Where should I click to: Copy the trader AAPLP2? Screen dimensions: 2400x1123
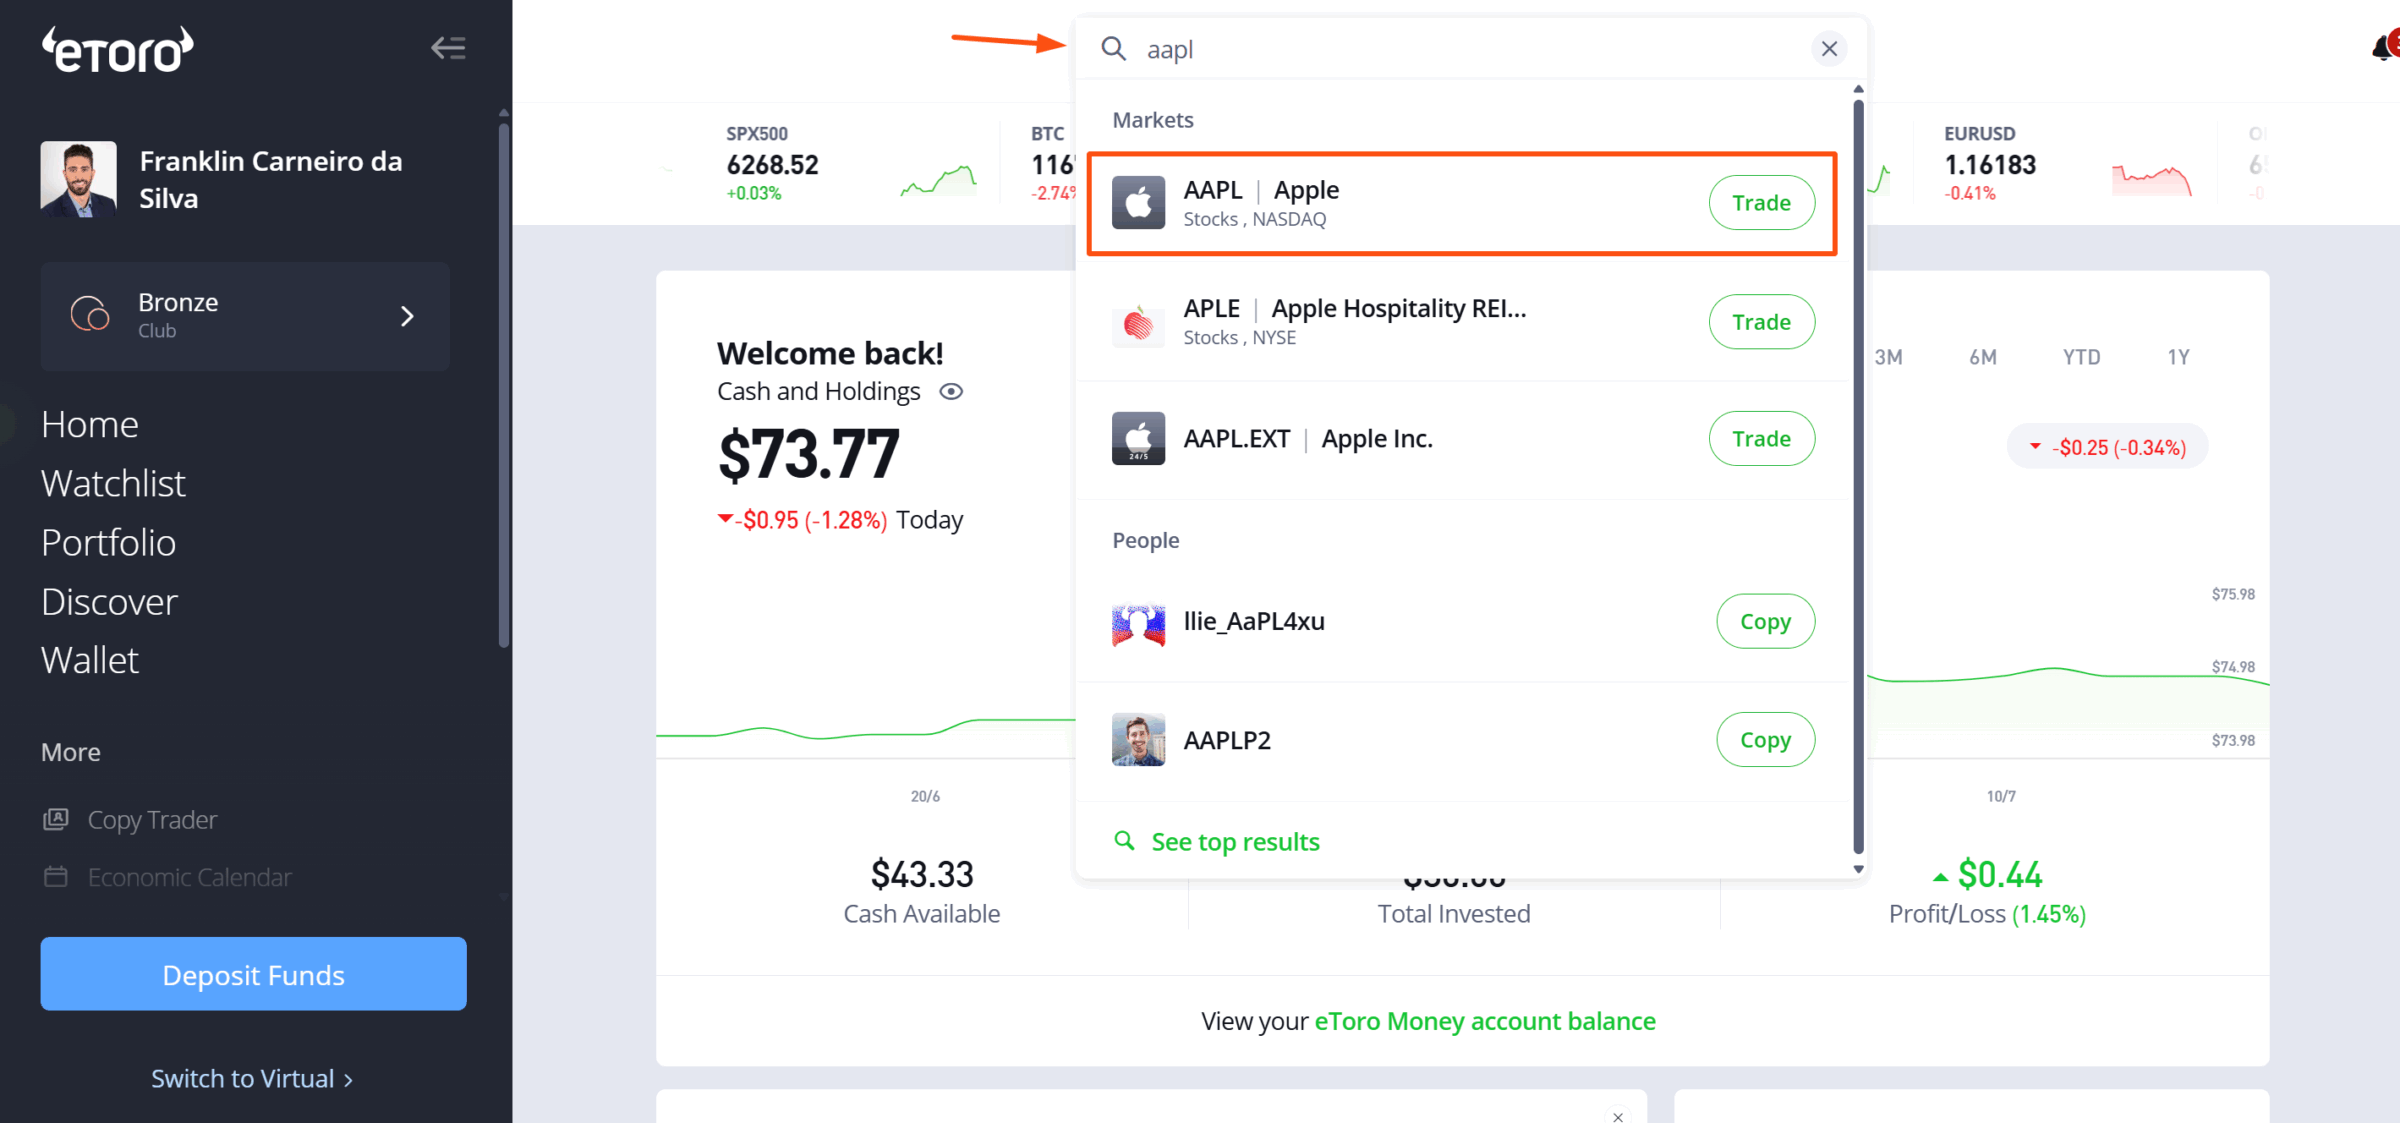pyautogui.click(x=1765, y=740)
